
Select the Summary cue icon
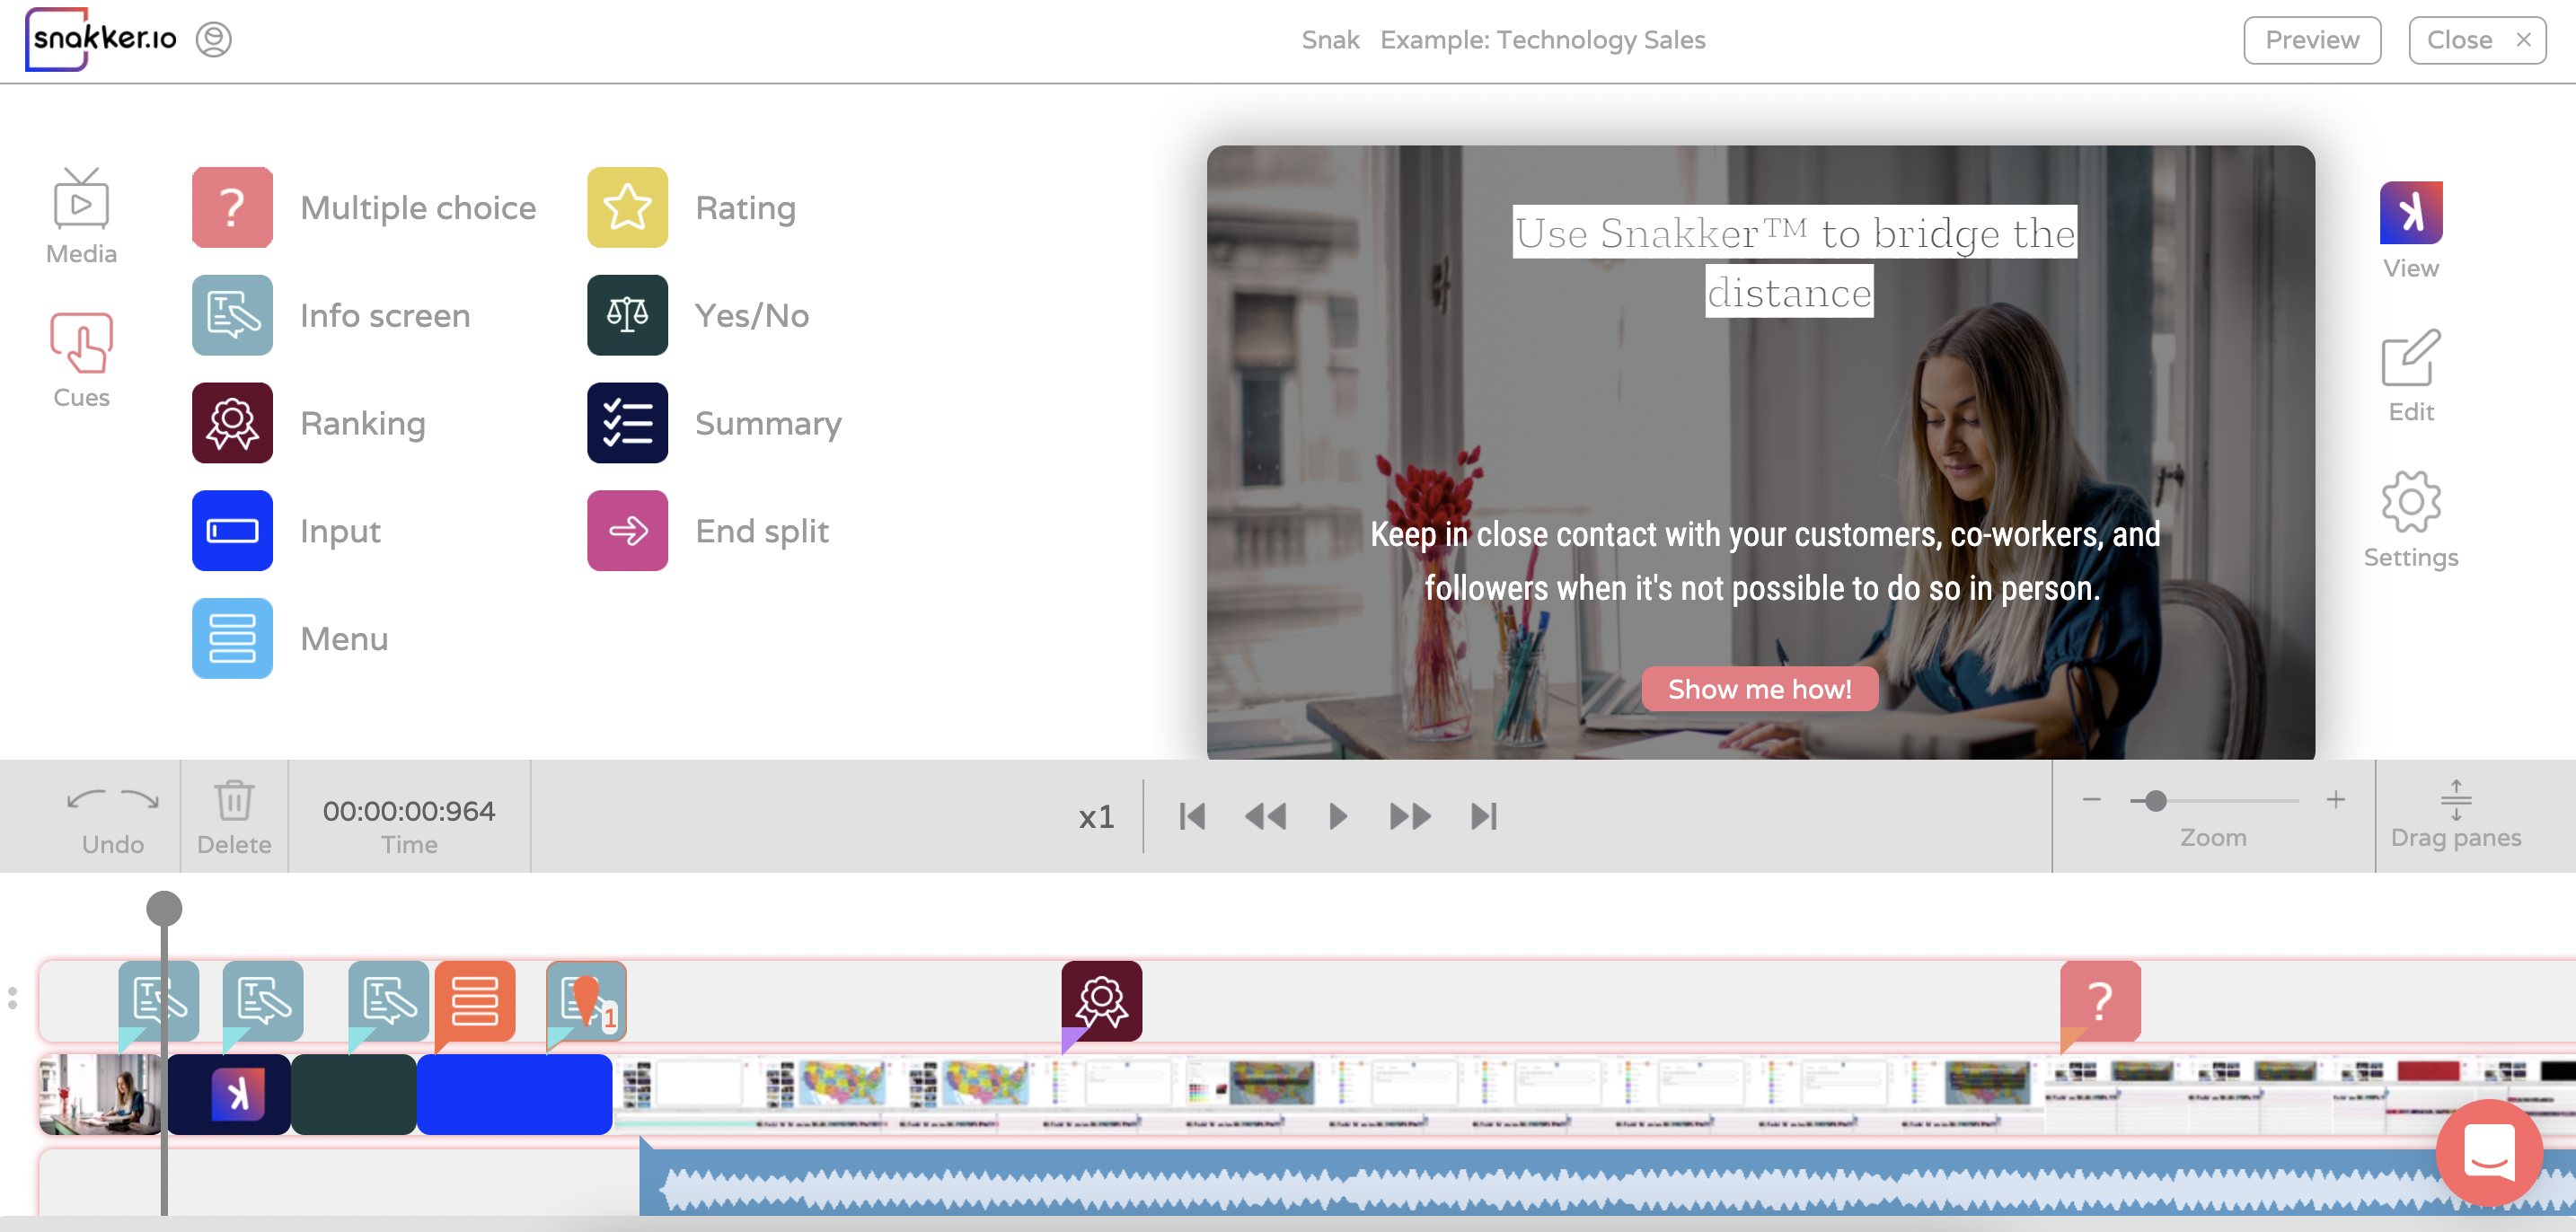tap(627, 423)
